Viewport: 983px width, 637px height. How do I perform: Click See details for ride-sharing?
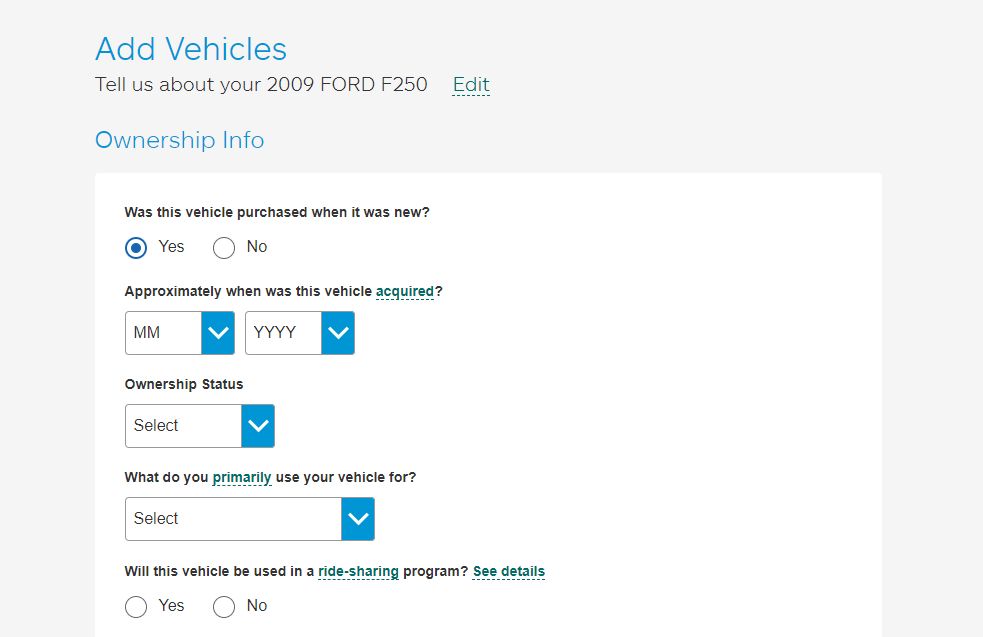(x=508, y=572)
